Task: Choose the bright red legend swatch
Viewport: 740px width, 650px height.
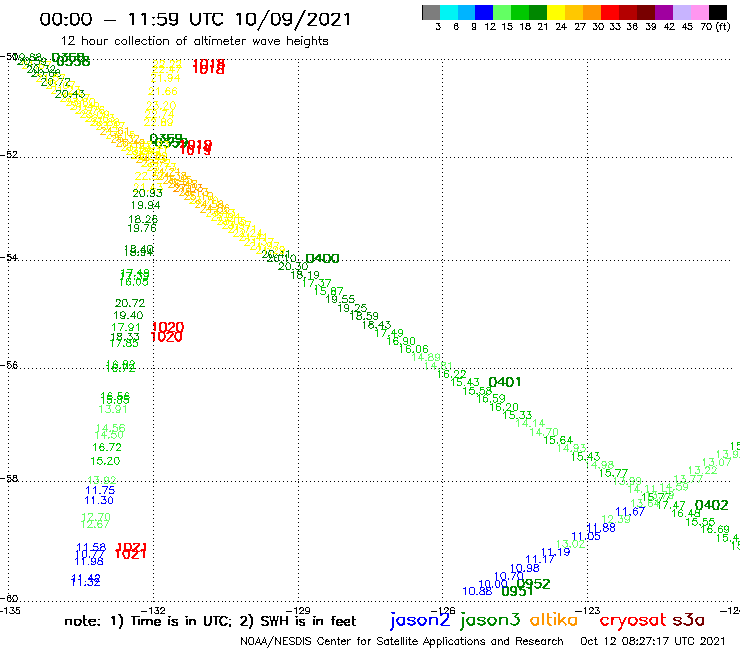Action: click(x=610, y=12)
